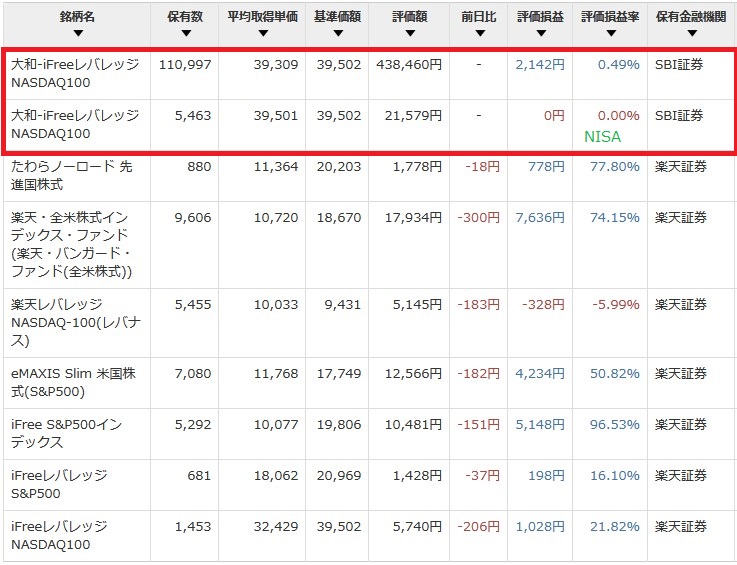Click the 5,148円 profit cell
Image resolution: width=737 pixels, height=565 pixels.
tap(540, 424)
